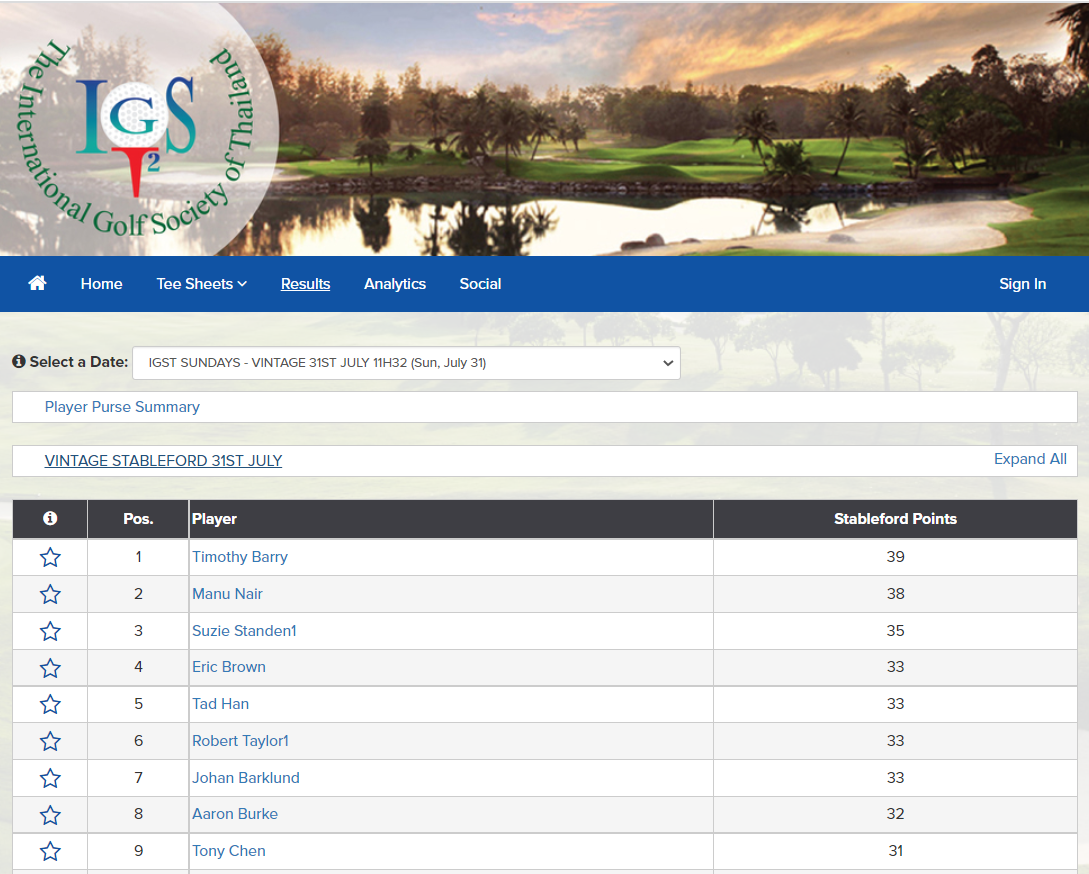
Task: Toggle favorite star for Suzie Standen1
Action: pos(50,631)
